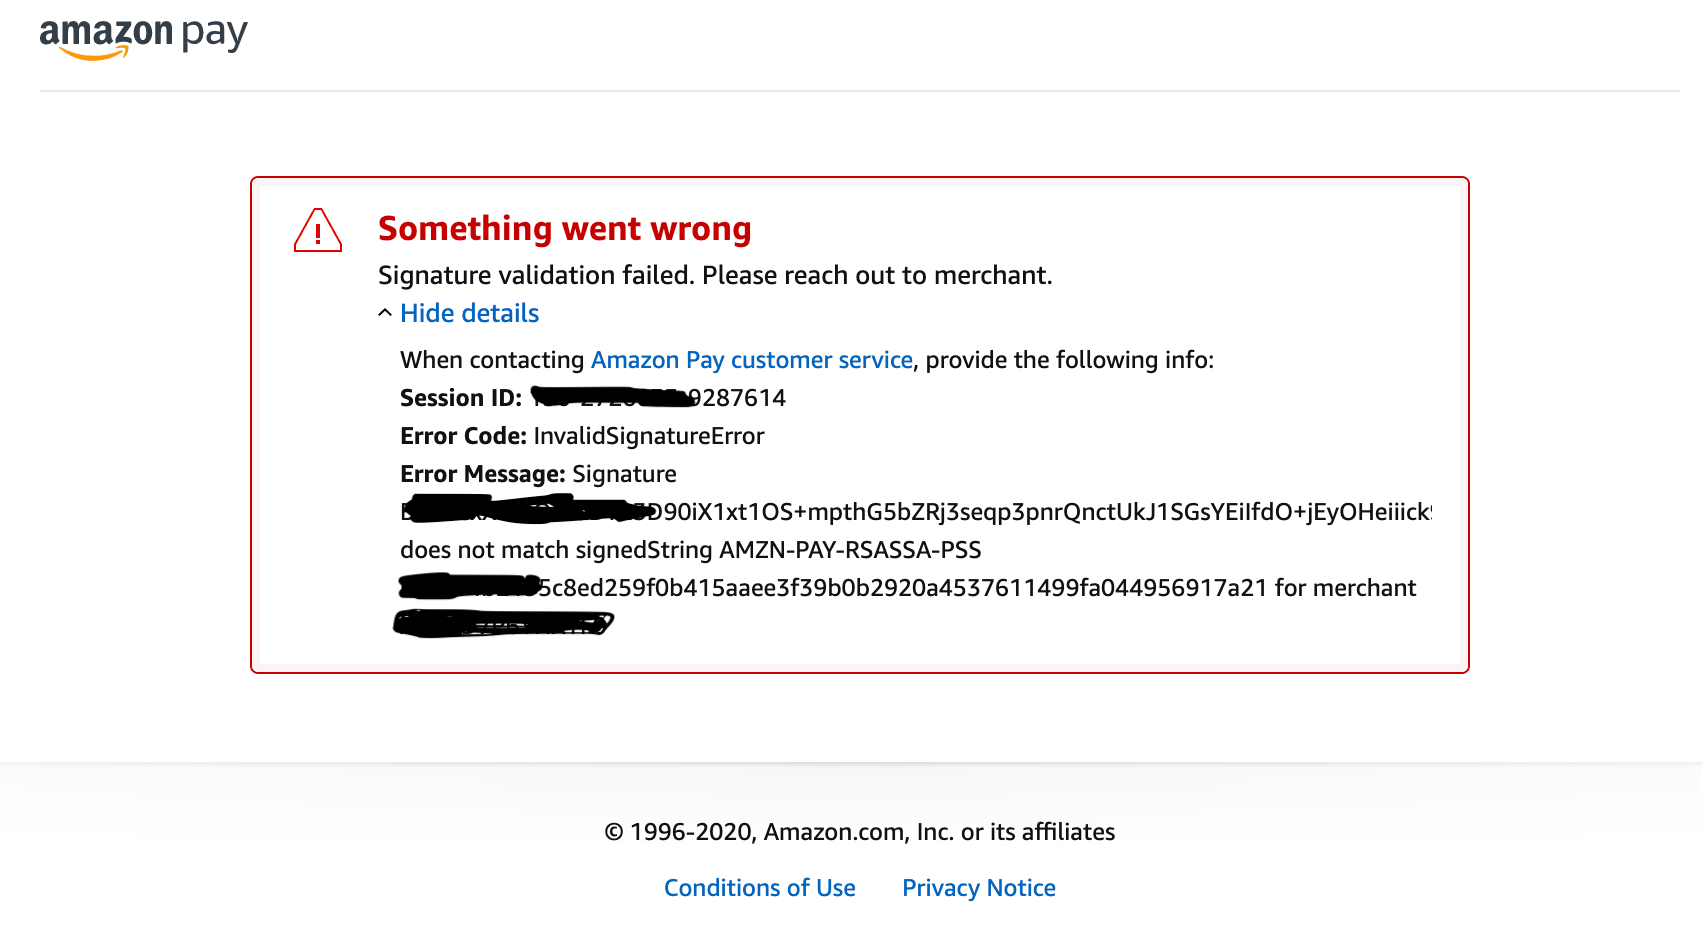Click the AMZN-PAY-RSASSA-PSS algorithm text
The width and height of the screenshot is (1702, 934).
click(x=850, y=550)
